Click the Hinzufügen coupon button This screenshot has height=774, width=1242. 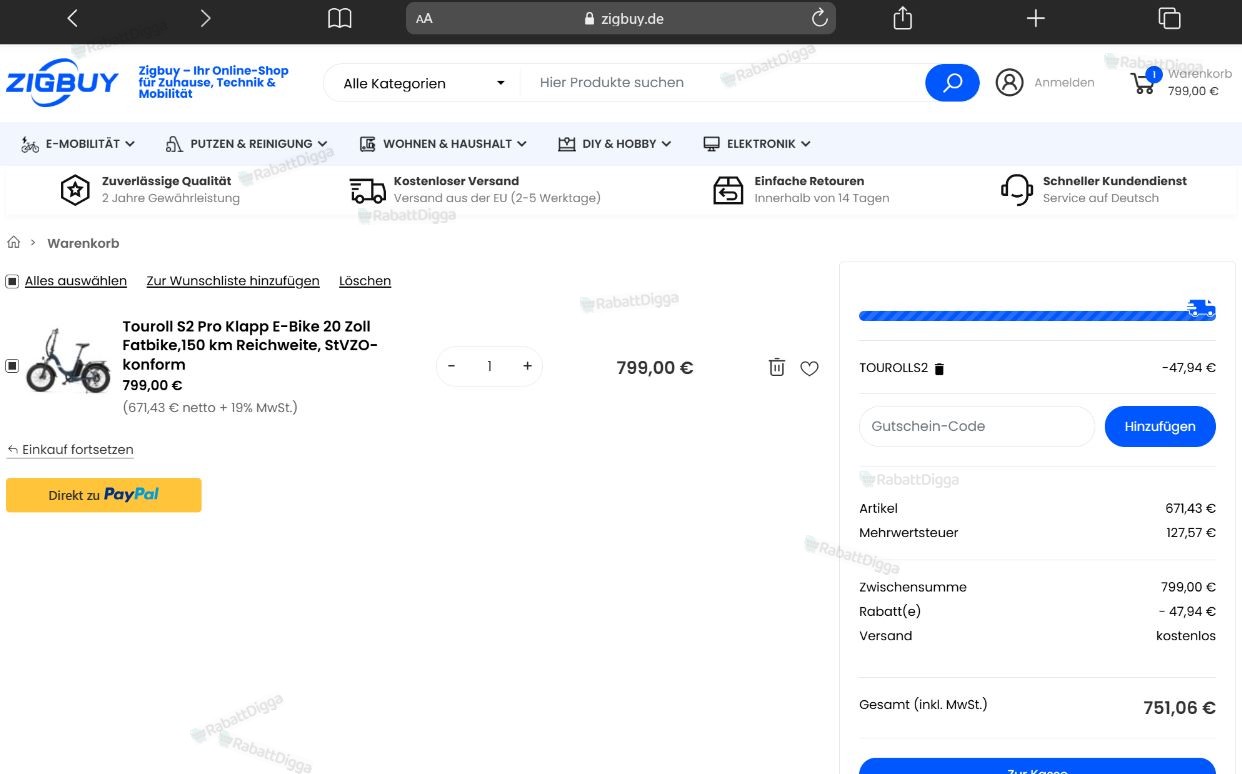[x=1160, y=426]
